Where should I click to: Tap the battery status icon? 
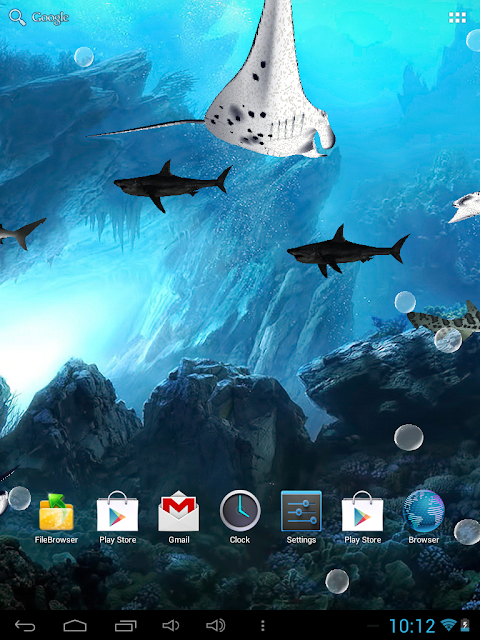pyautogui.click(x=465, y=625)
